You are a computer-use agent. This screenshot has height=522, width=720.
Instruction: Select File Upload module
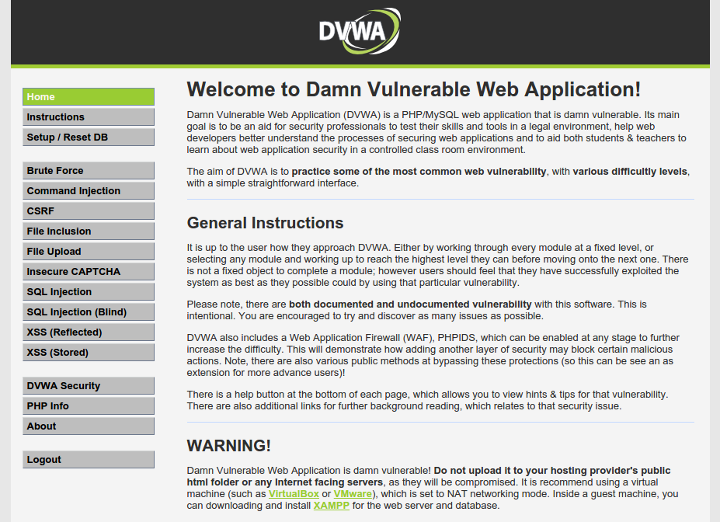(89, 252)
